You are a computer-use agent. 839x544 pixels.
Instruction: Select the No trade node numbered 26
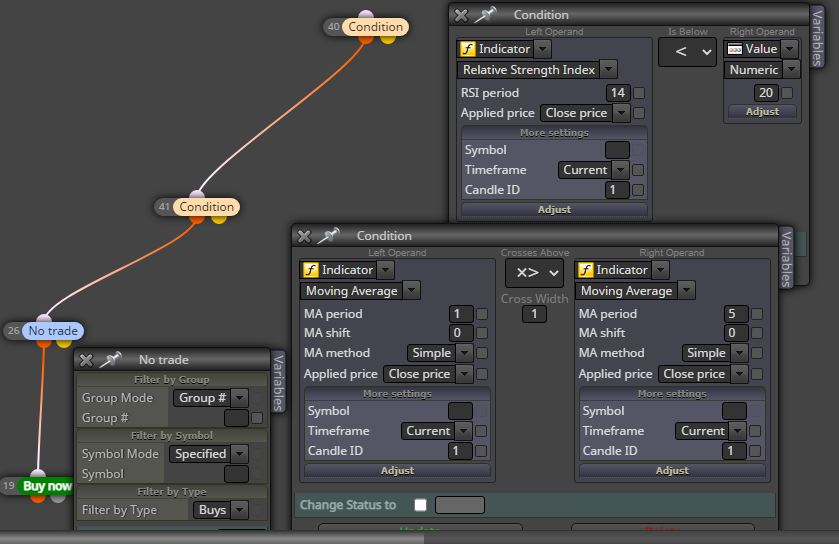click(x=52, y=331)
